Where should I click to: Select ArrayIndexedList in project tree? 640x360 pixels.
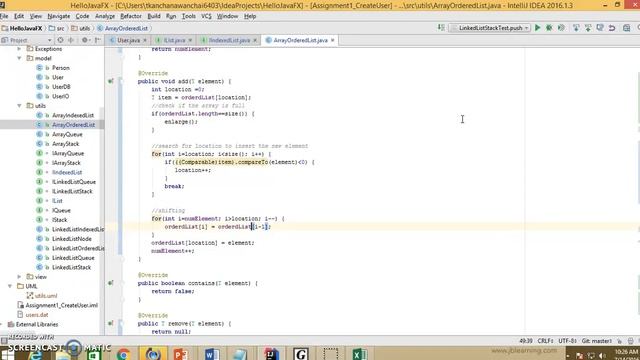tap(73, 115)
